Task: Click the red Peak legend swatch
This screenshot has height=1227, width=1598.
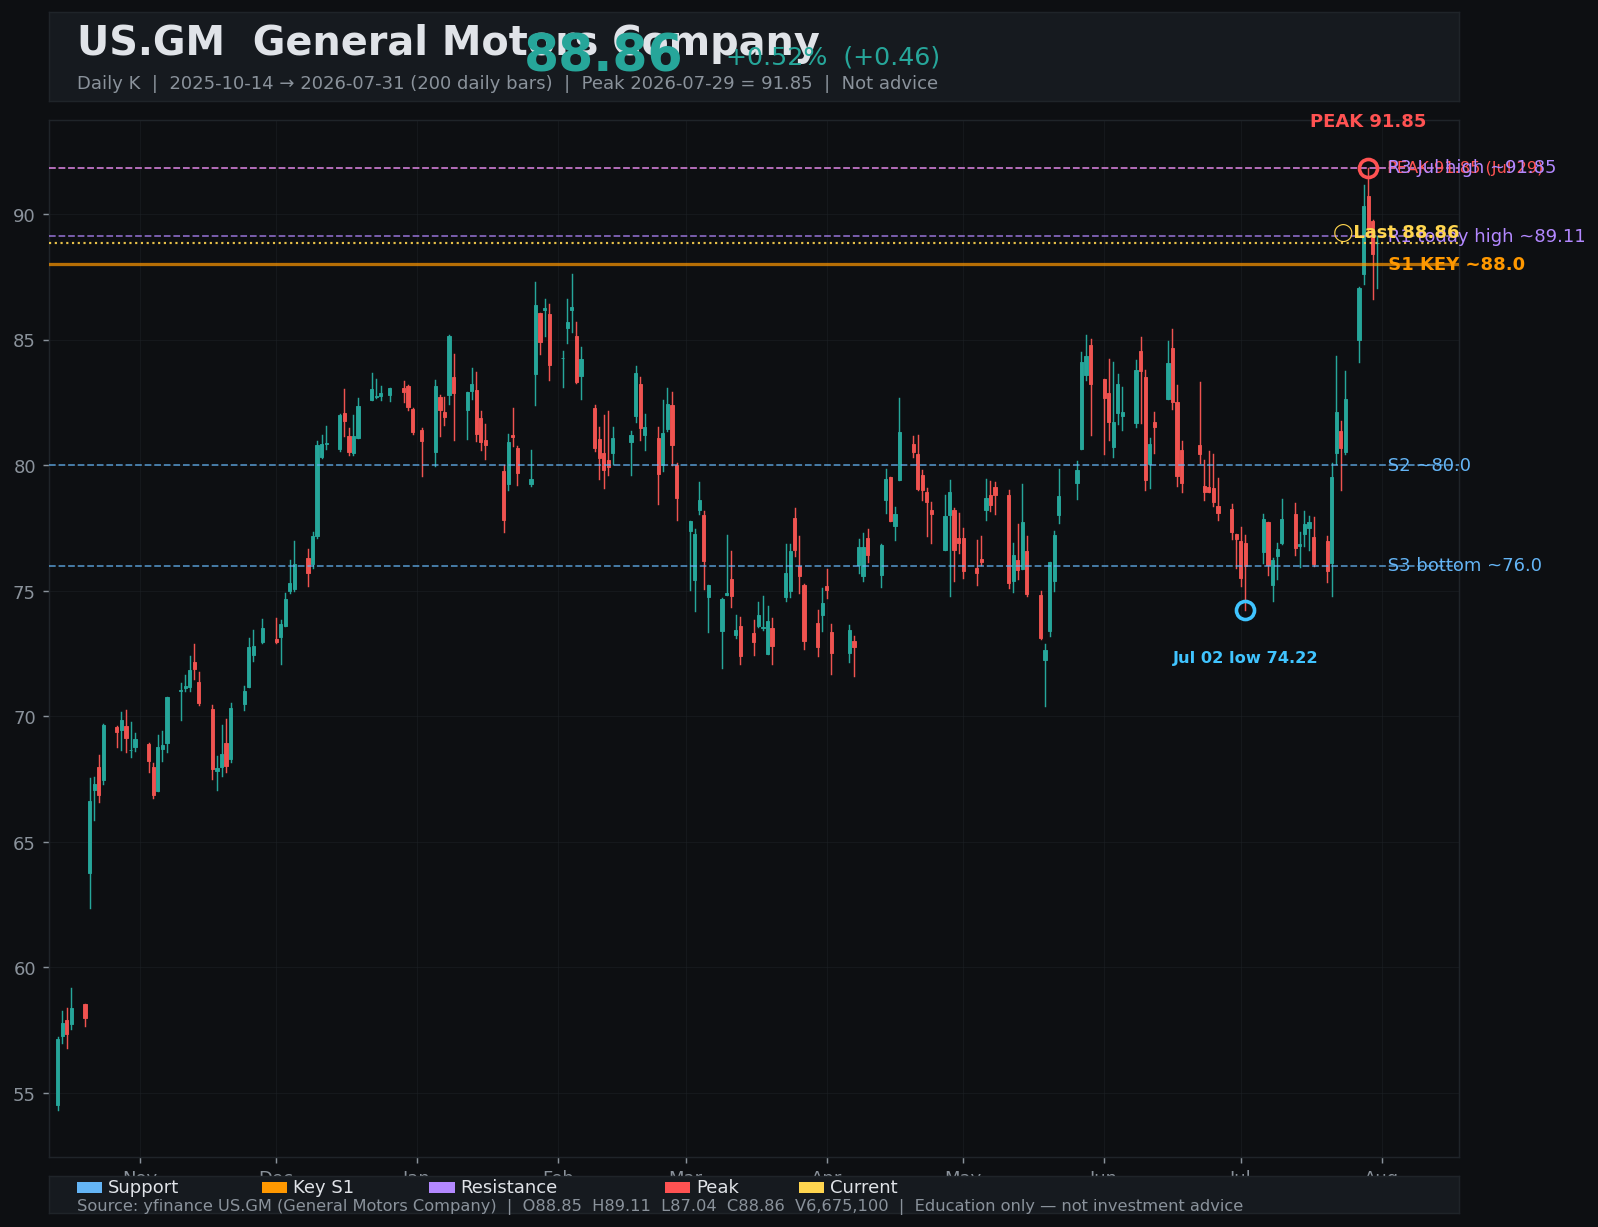Action: pyautogui.click(x=677, y=1188)
